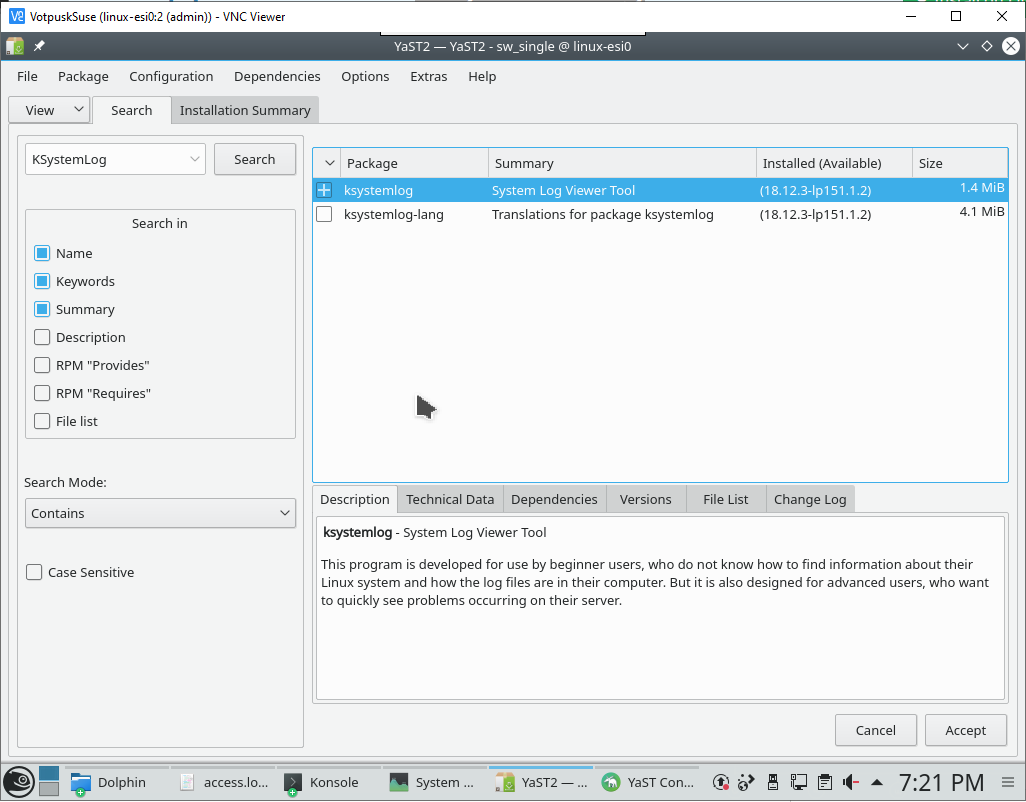Open YaST Control Center taskbar entry
Viewport: 1026px width, 802px height.
pyautogui.click(x=648, y=782)
